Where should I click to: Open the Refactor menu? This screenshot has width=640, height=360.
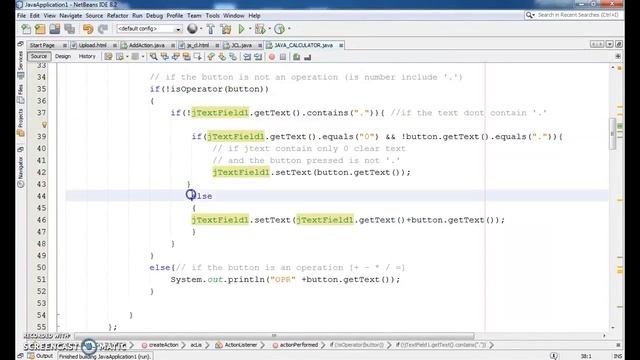pos(118,16)
